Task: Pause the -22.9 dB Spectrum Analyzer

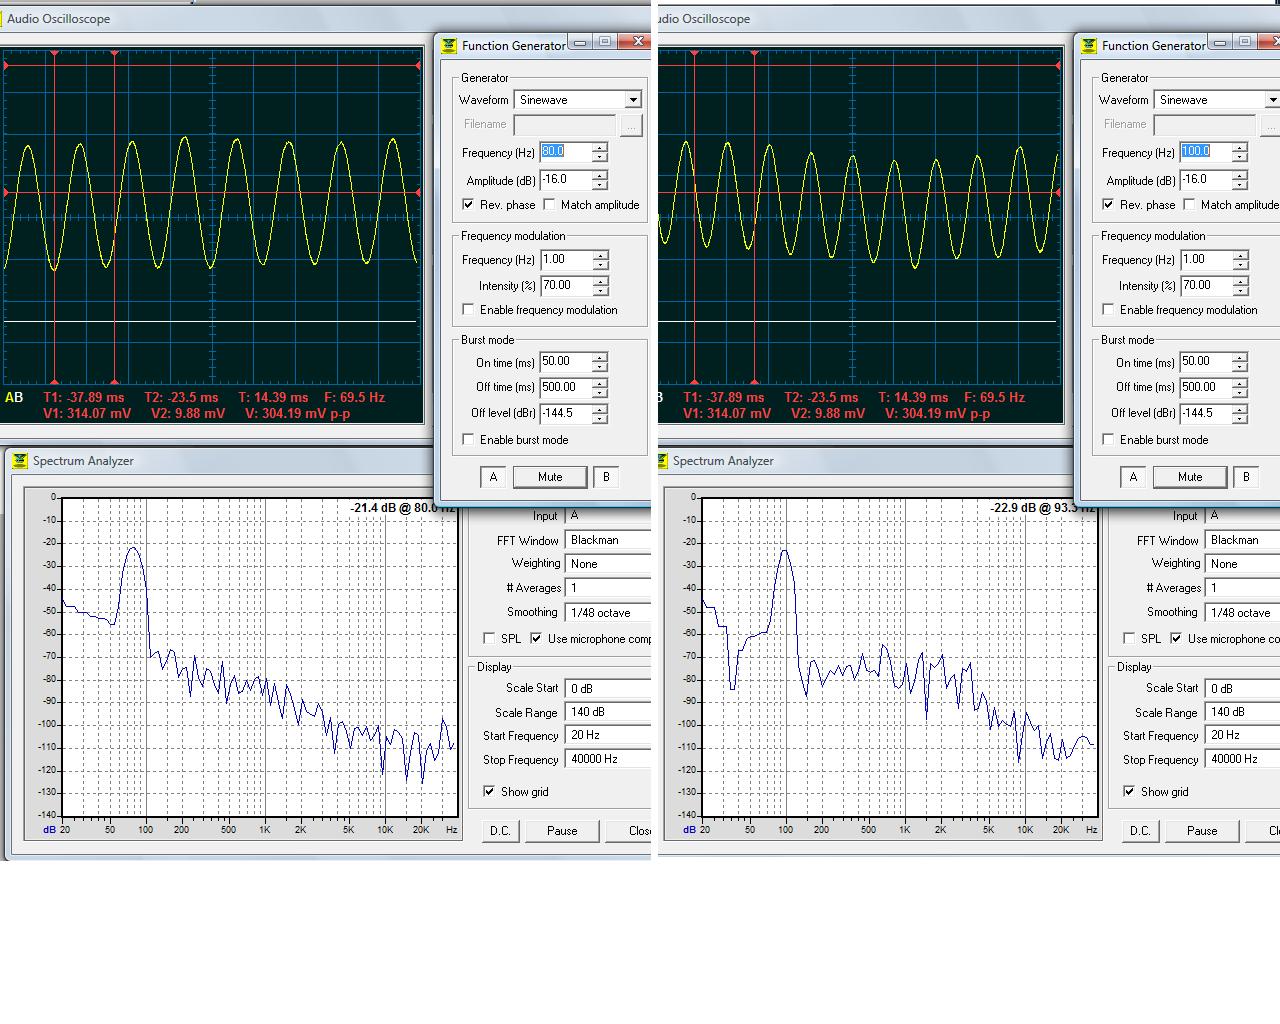Action: click(1202, 831)
